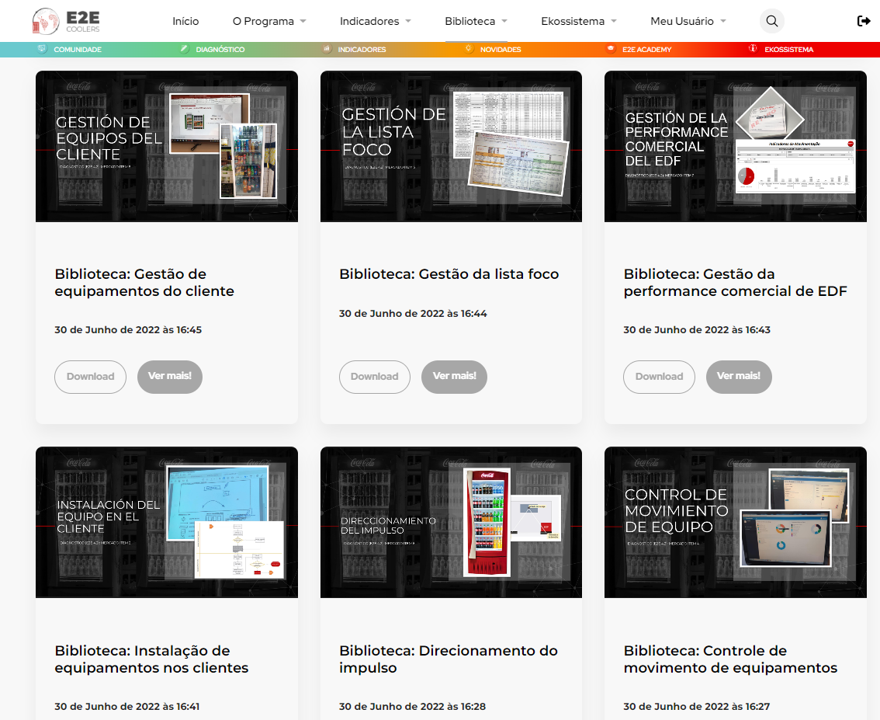880x720 pixels.
Task: Click Download on Gestão da lista foco card
Action: [x=374, y=377]
